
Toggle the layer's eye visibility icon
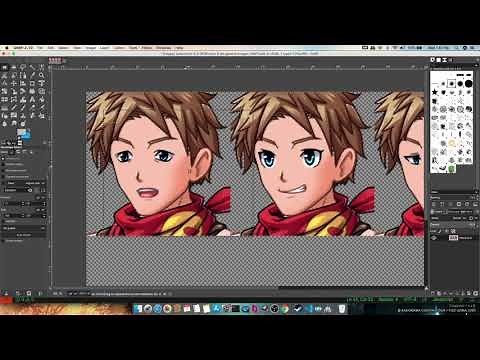434,238
